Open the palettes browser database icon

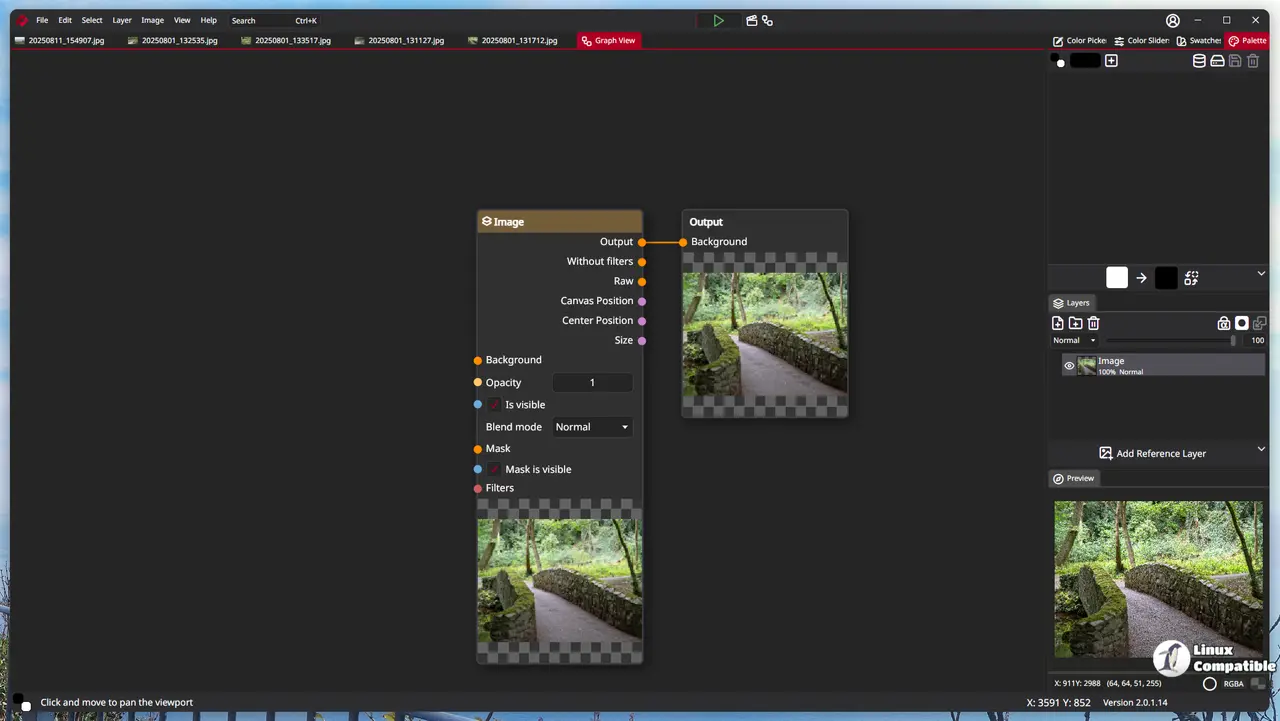(1199, 61)
